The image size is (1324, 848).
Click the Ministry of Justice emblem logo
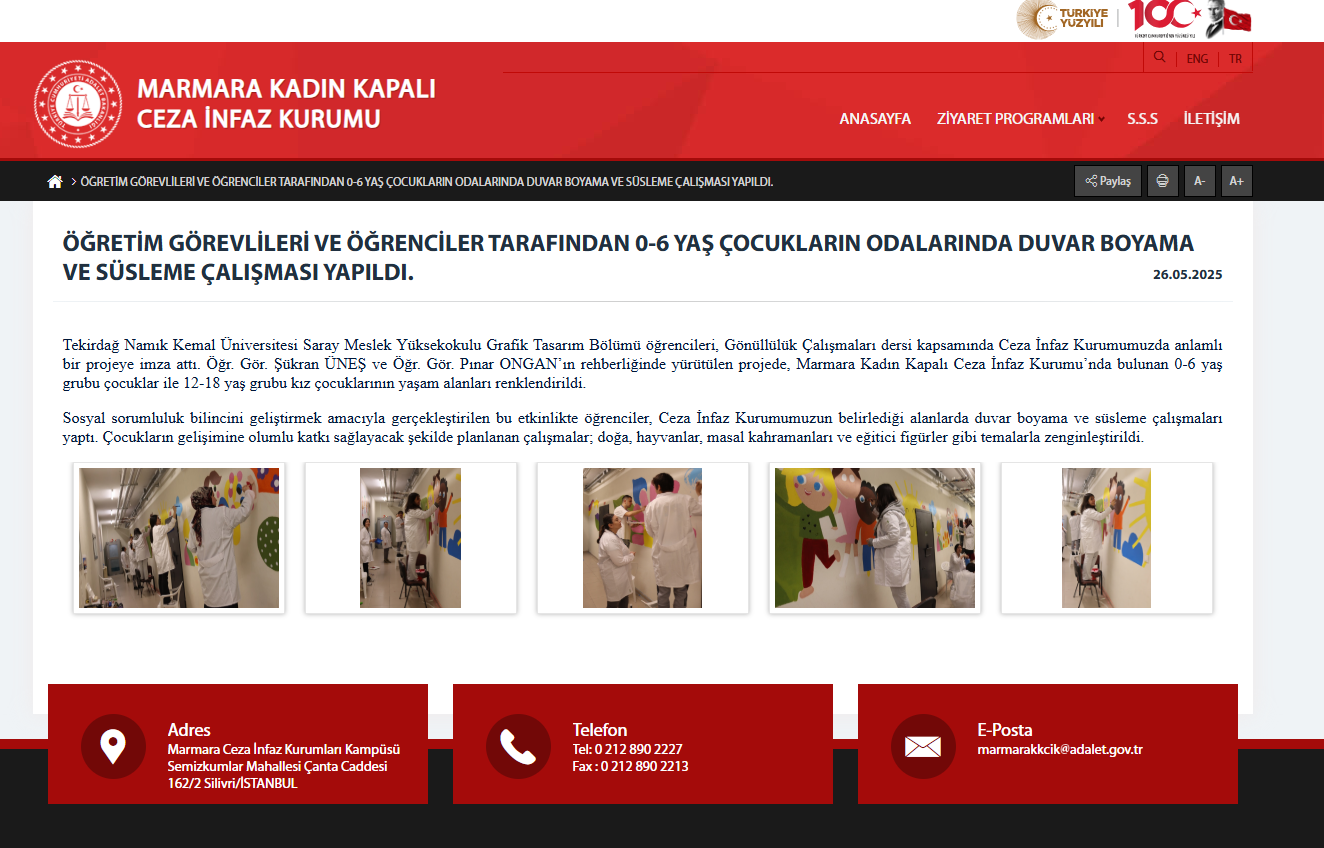pos(78,104)
